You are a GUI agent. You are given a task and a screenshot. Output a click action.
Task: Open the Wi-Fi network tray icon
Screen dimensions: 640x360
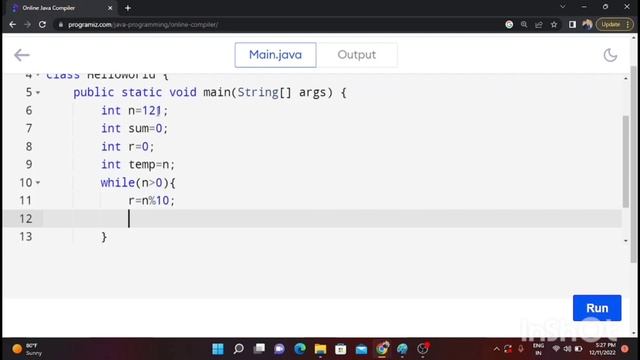click(556, 349)
